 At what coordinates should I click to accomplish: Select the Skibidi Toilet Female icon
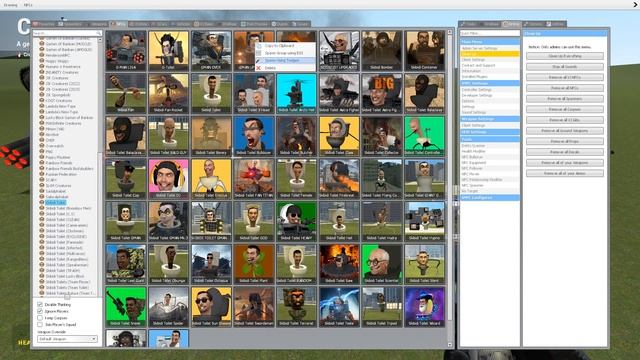click(x=296, y=179)
